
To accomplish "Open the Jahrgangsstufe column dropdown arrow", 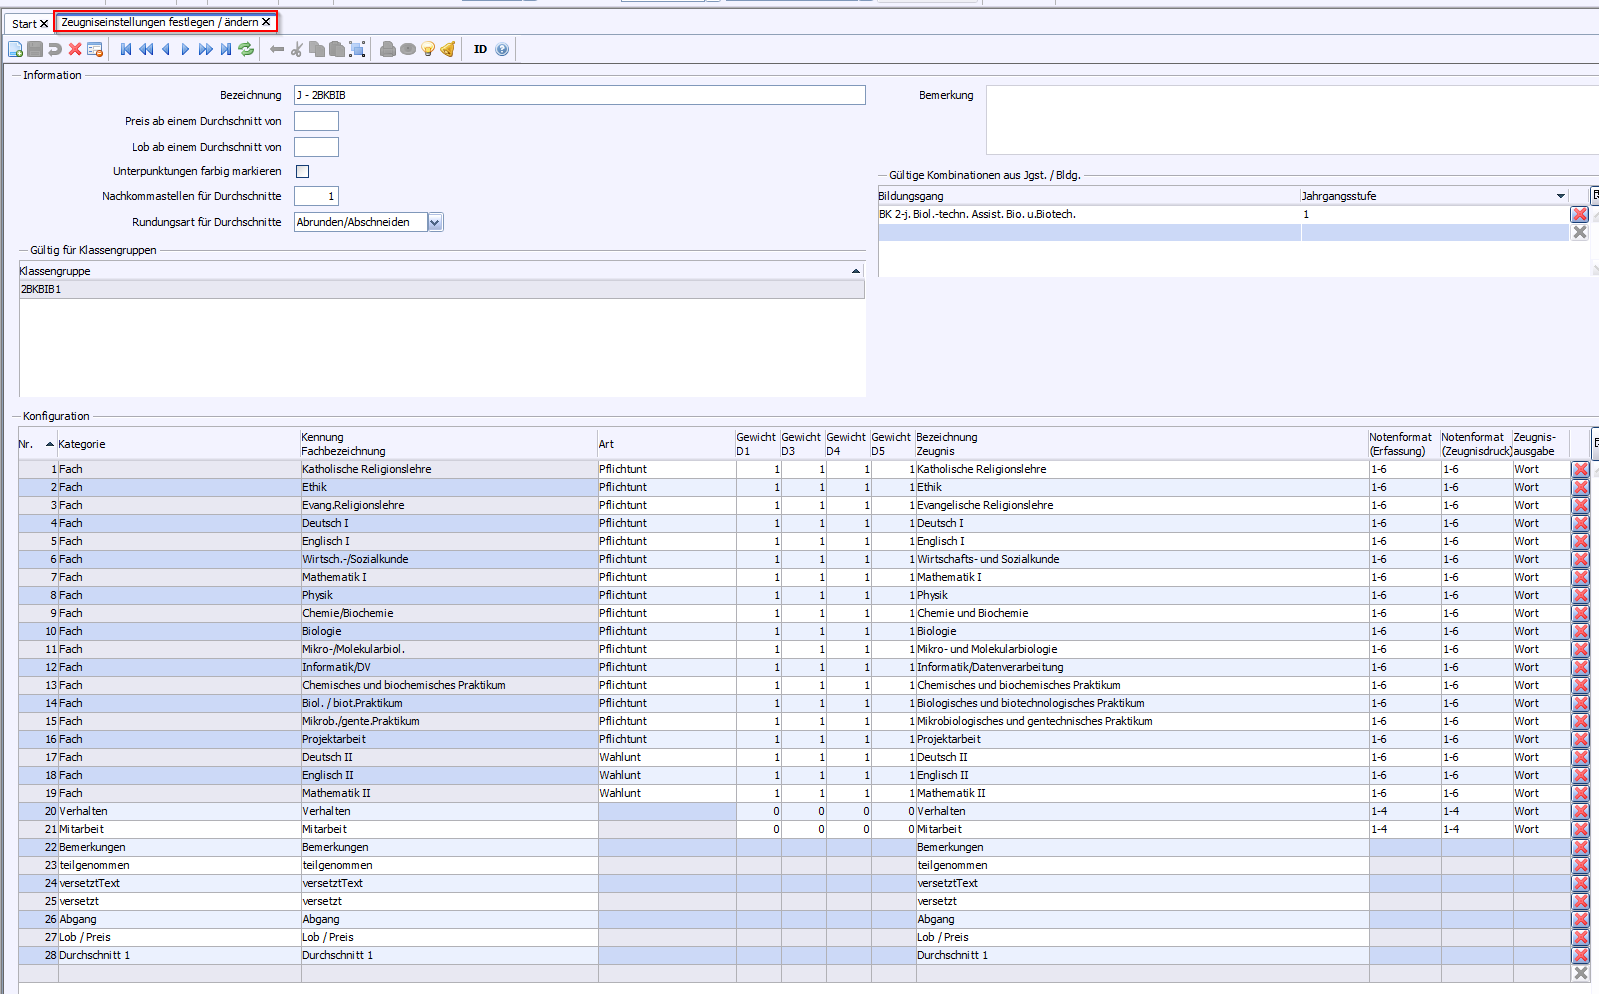I will 1560,196.
